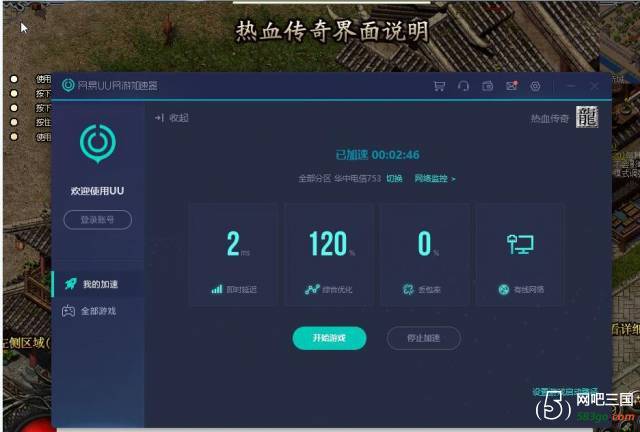This screenshot has height=432, width=640.
Task: Click the 全部分区 华中电信753 server text
Action: click(340, 178)
